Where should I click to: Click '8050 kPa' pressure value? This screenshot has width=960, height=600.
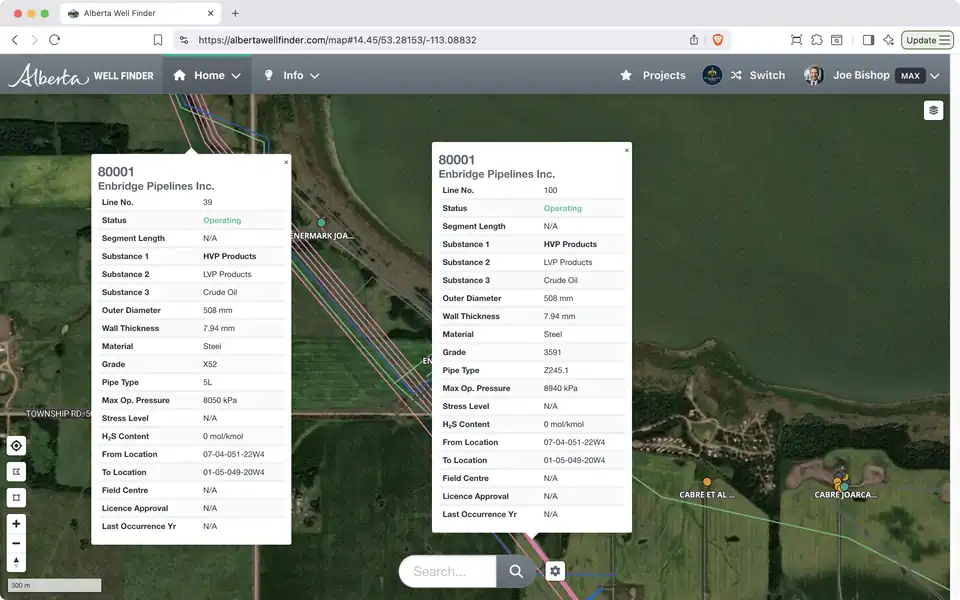[220, 400]
